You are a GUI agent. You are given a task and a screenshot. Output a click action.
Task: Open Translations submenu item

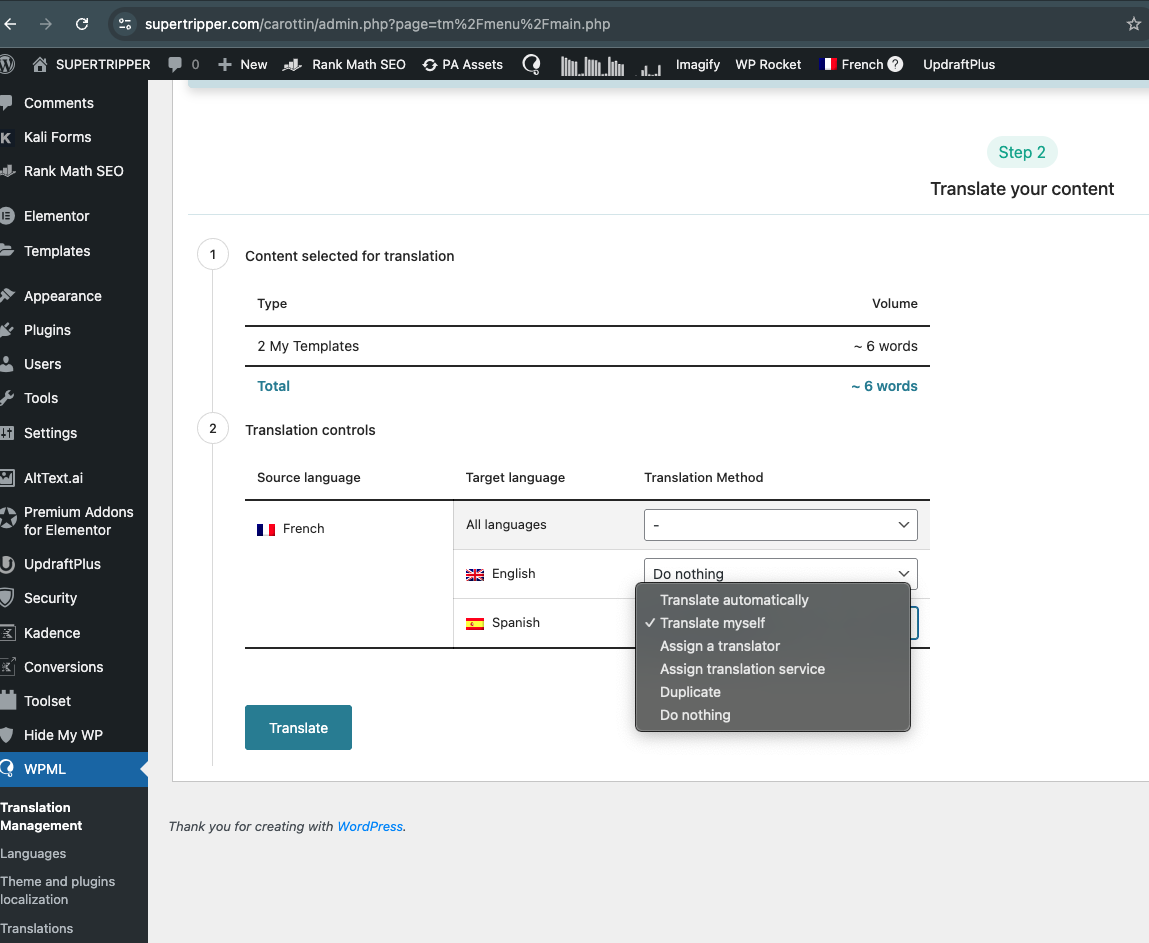pyautogui.click(x=37, y=928)
